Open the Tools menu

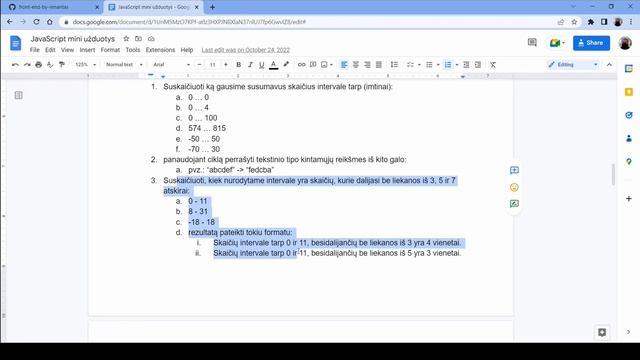[x=133, y=50]
